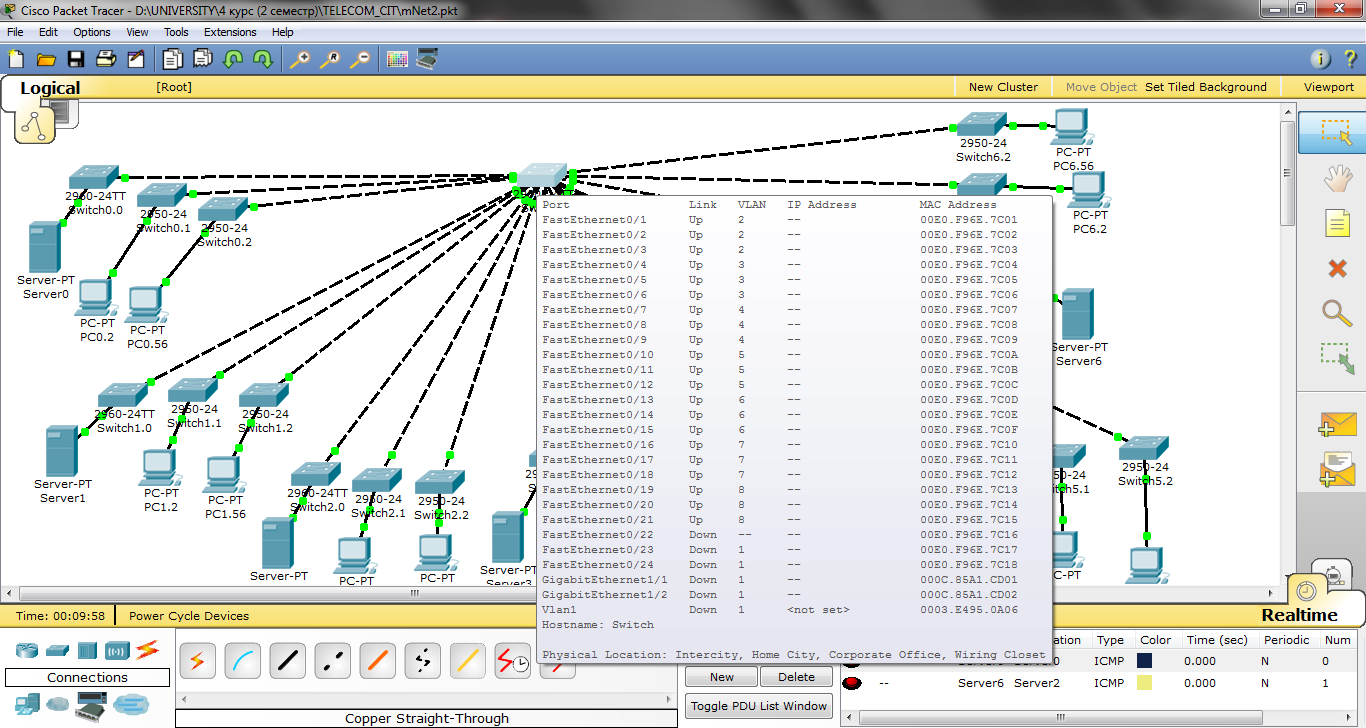Viewport: 1366px width, 728px height.
Task: Zoom in with the plus magnifier
Action: click(299, 59)
